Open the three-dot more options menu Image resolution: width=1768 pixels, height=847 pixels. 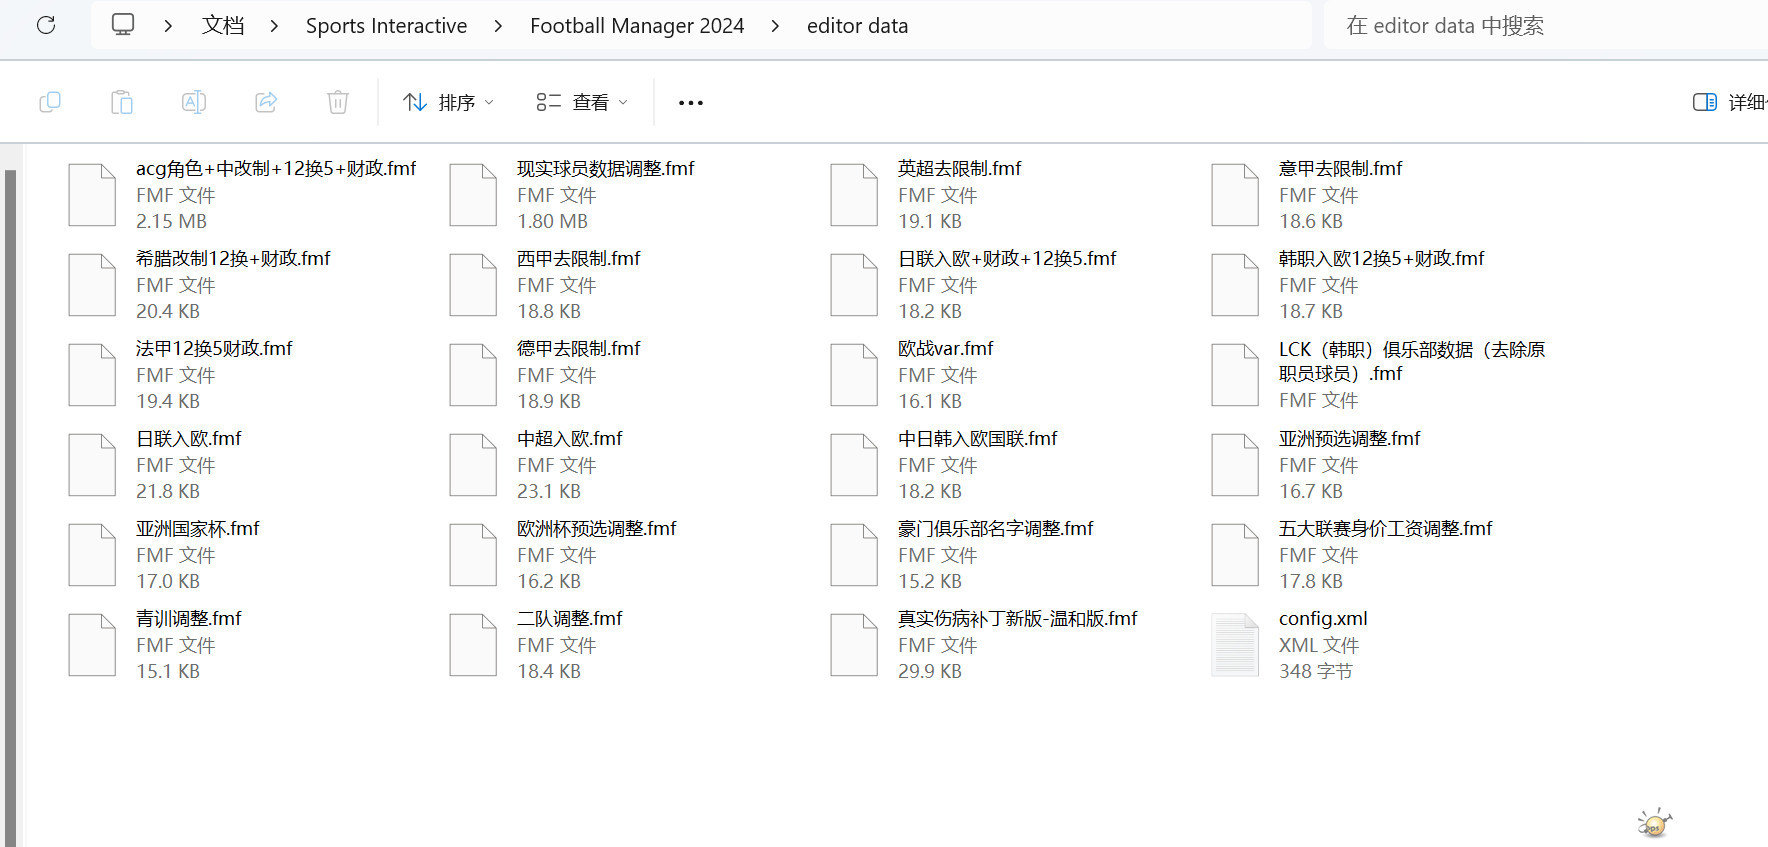(x=690, y=103)
